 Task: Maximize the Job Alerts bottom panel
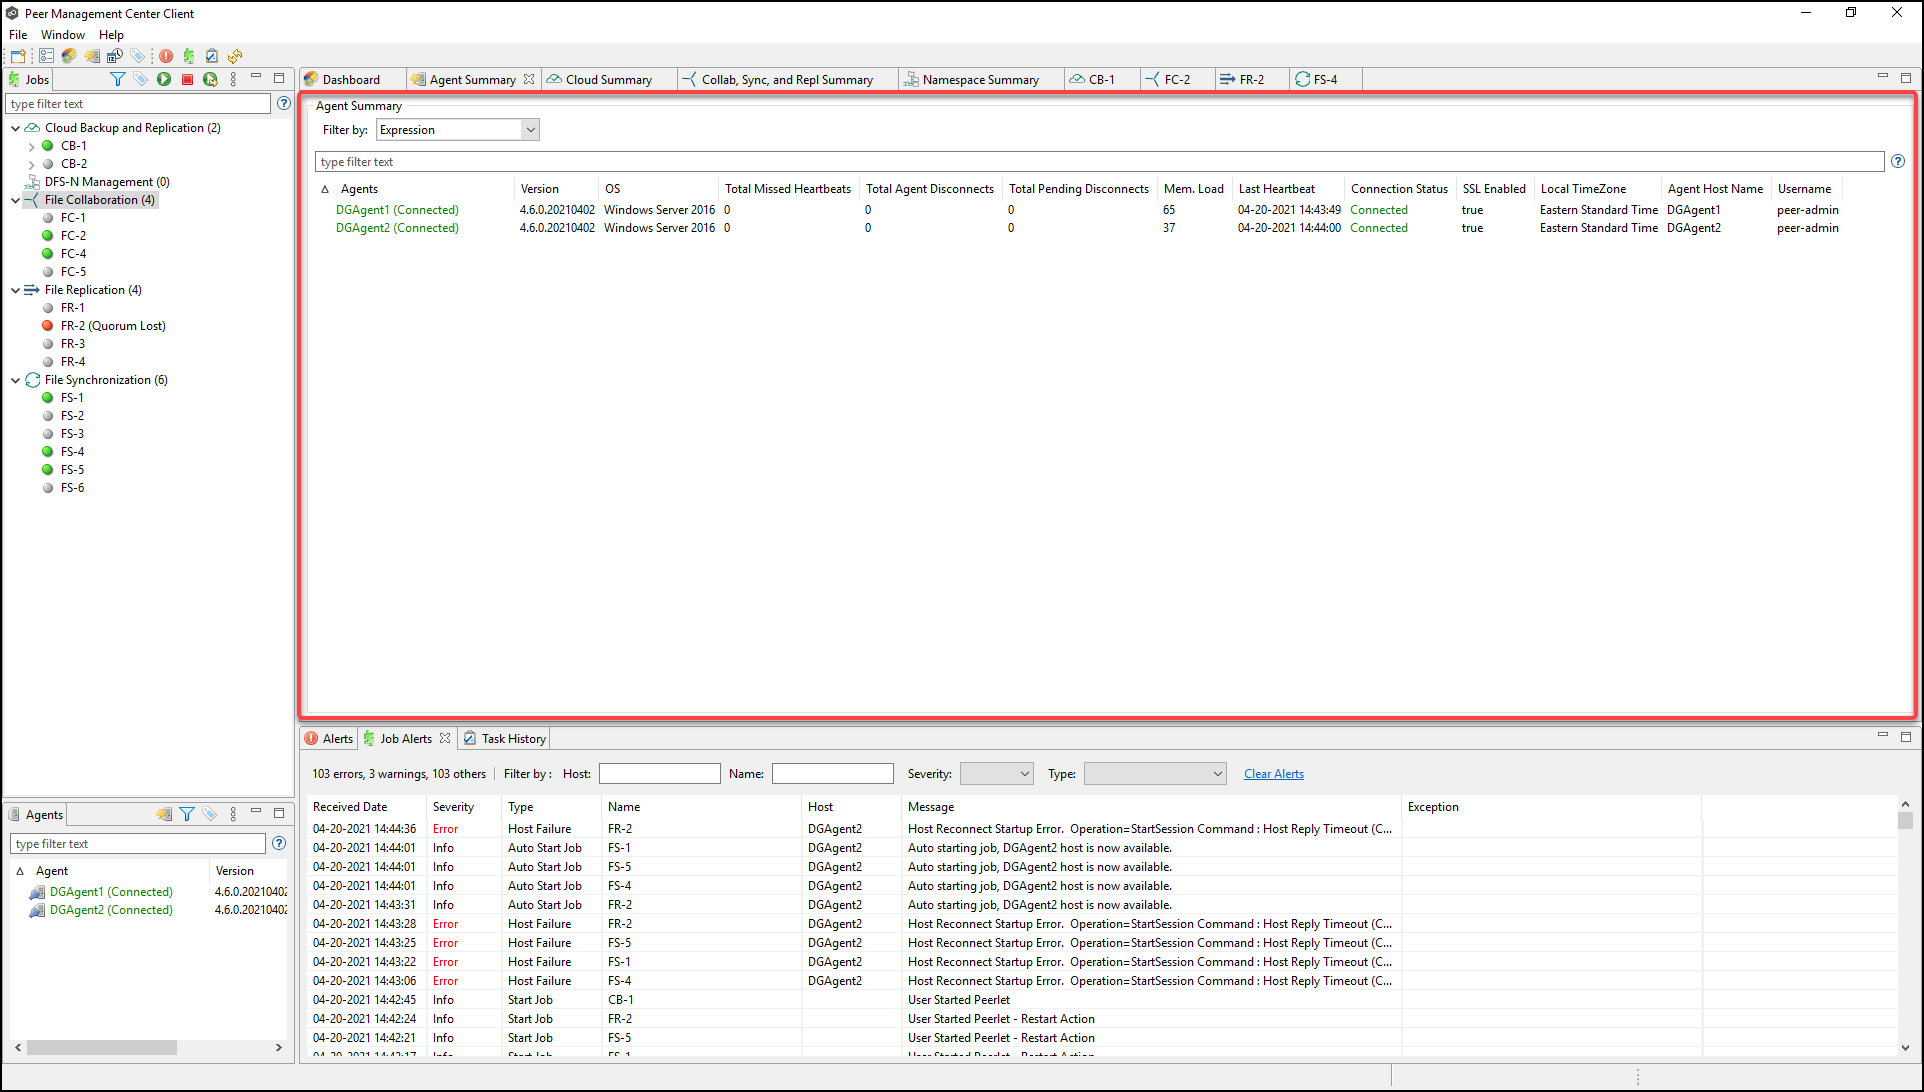click(x=1906, y=736)
